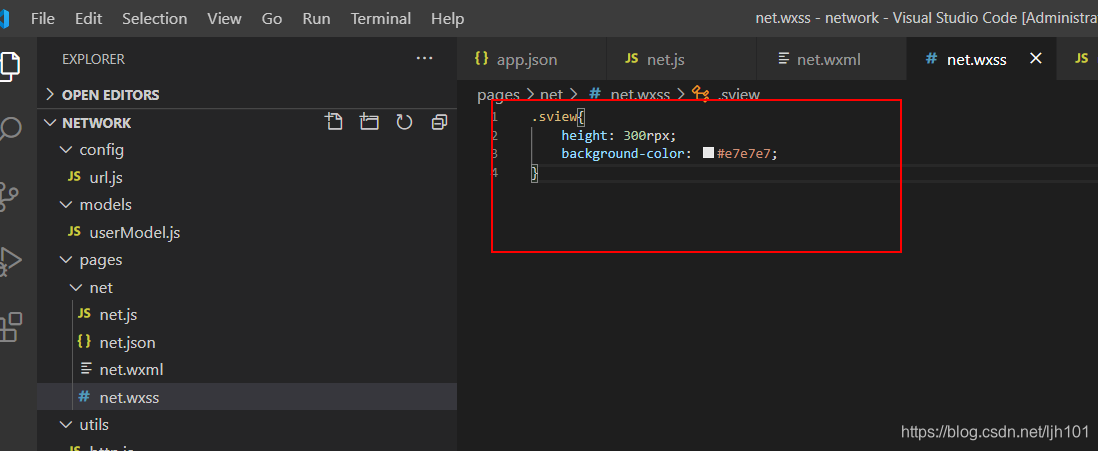Click New File icon in NETWORK header
The height and width of the screenshot is (451, 1098).
click(335, 123)
